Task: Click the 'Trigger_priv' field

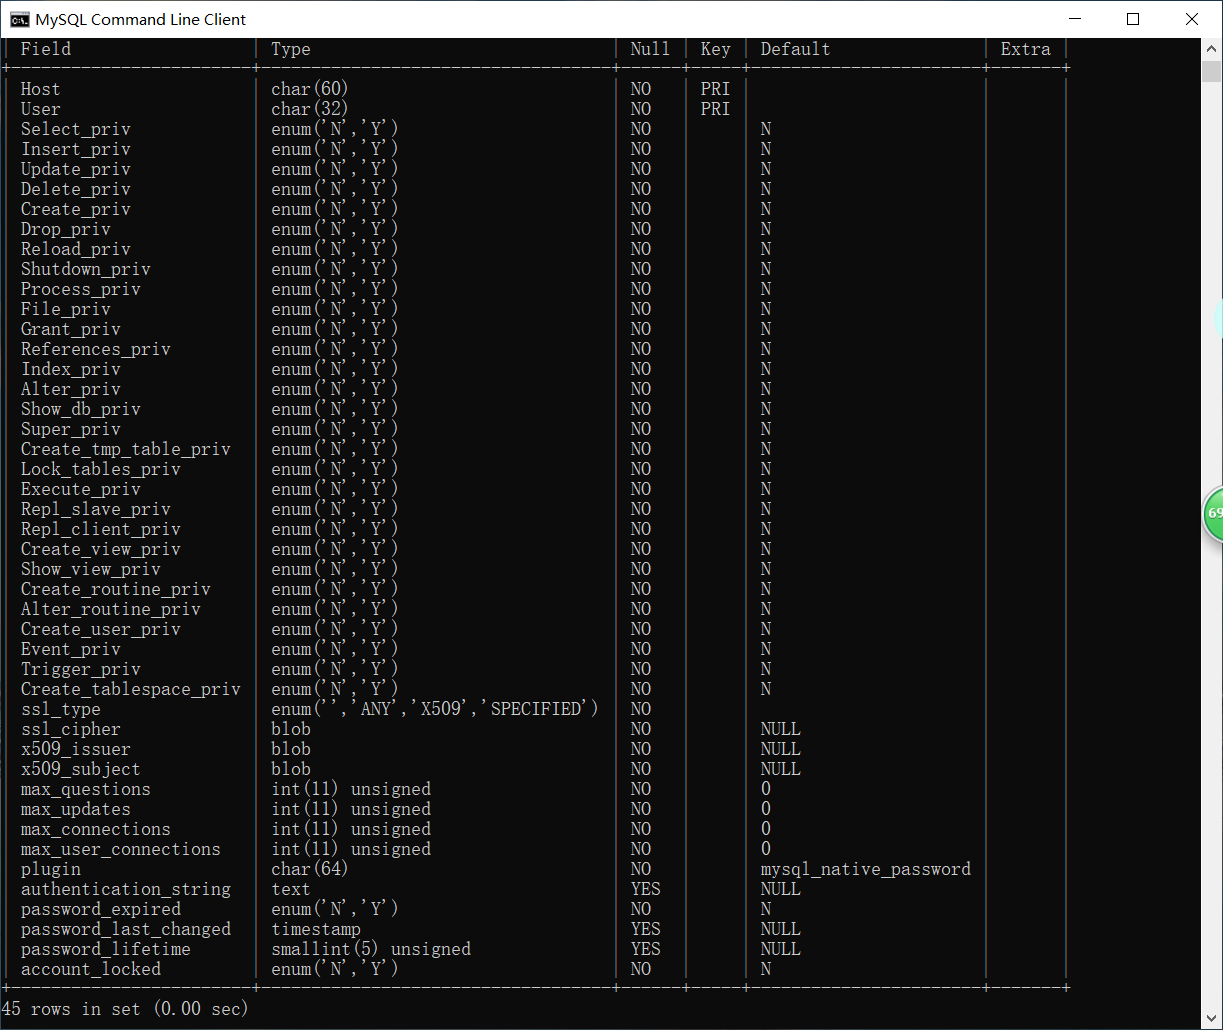Action: coord(81,669)
